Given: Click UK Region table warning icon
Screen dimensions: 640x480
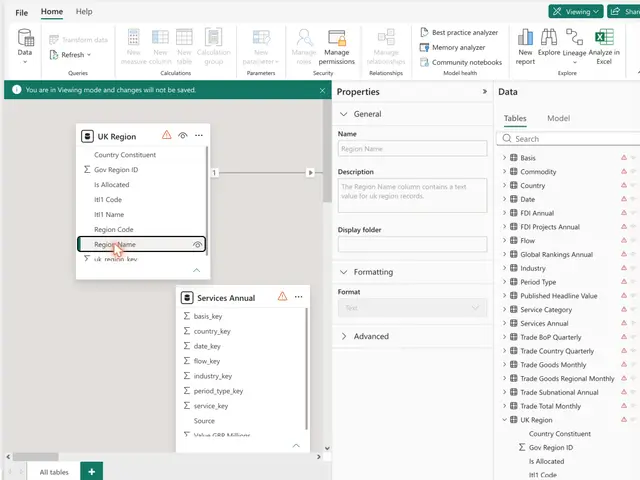Looking at the screenshot, I should click(167, 135).
